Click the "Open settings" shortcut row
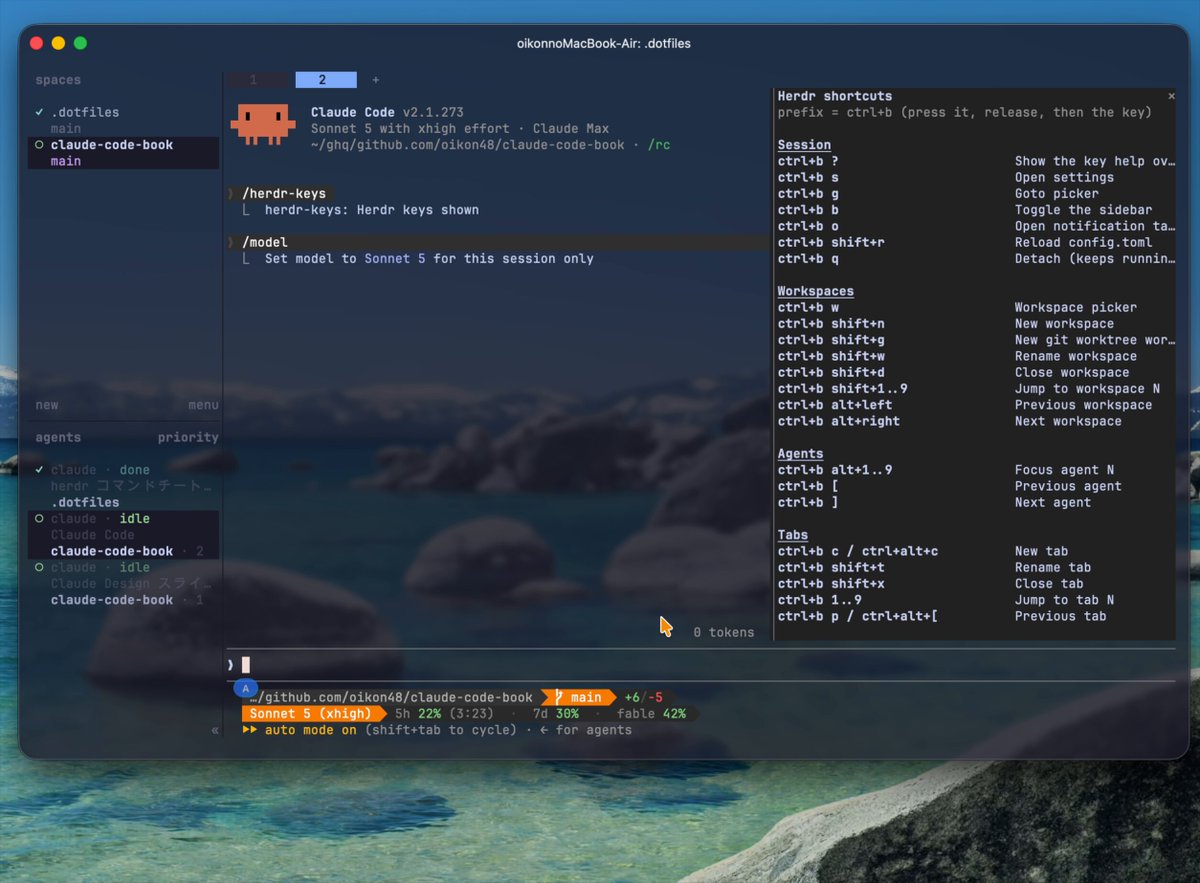Image resolution: width=1200 pixels, height=883 pixels. click(x=977, y=177)
